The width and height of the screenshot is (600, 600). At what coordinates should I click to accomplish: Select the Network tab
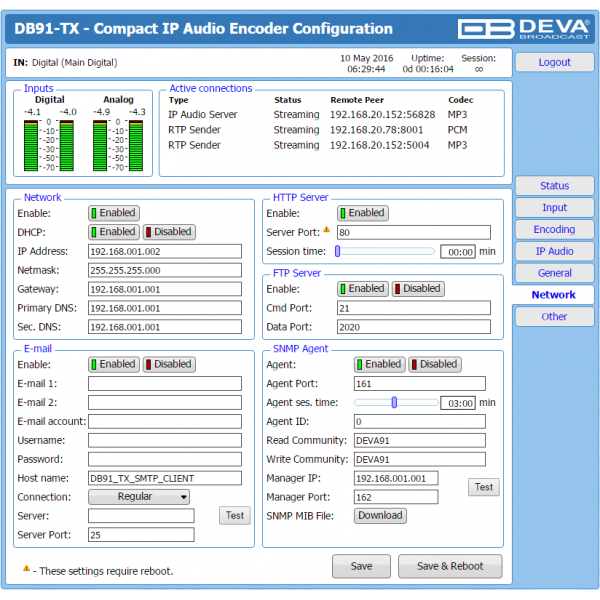553,295
